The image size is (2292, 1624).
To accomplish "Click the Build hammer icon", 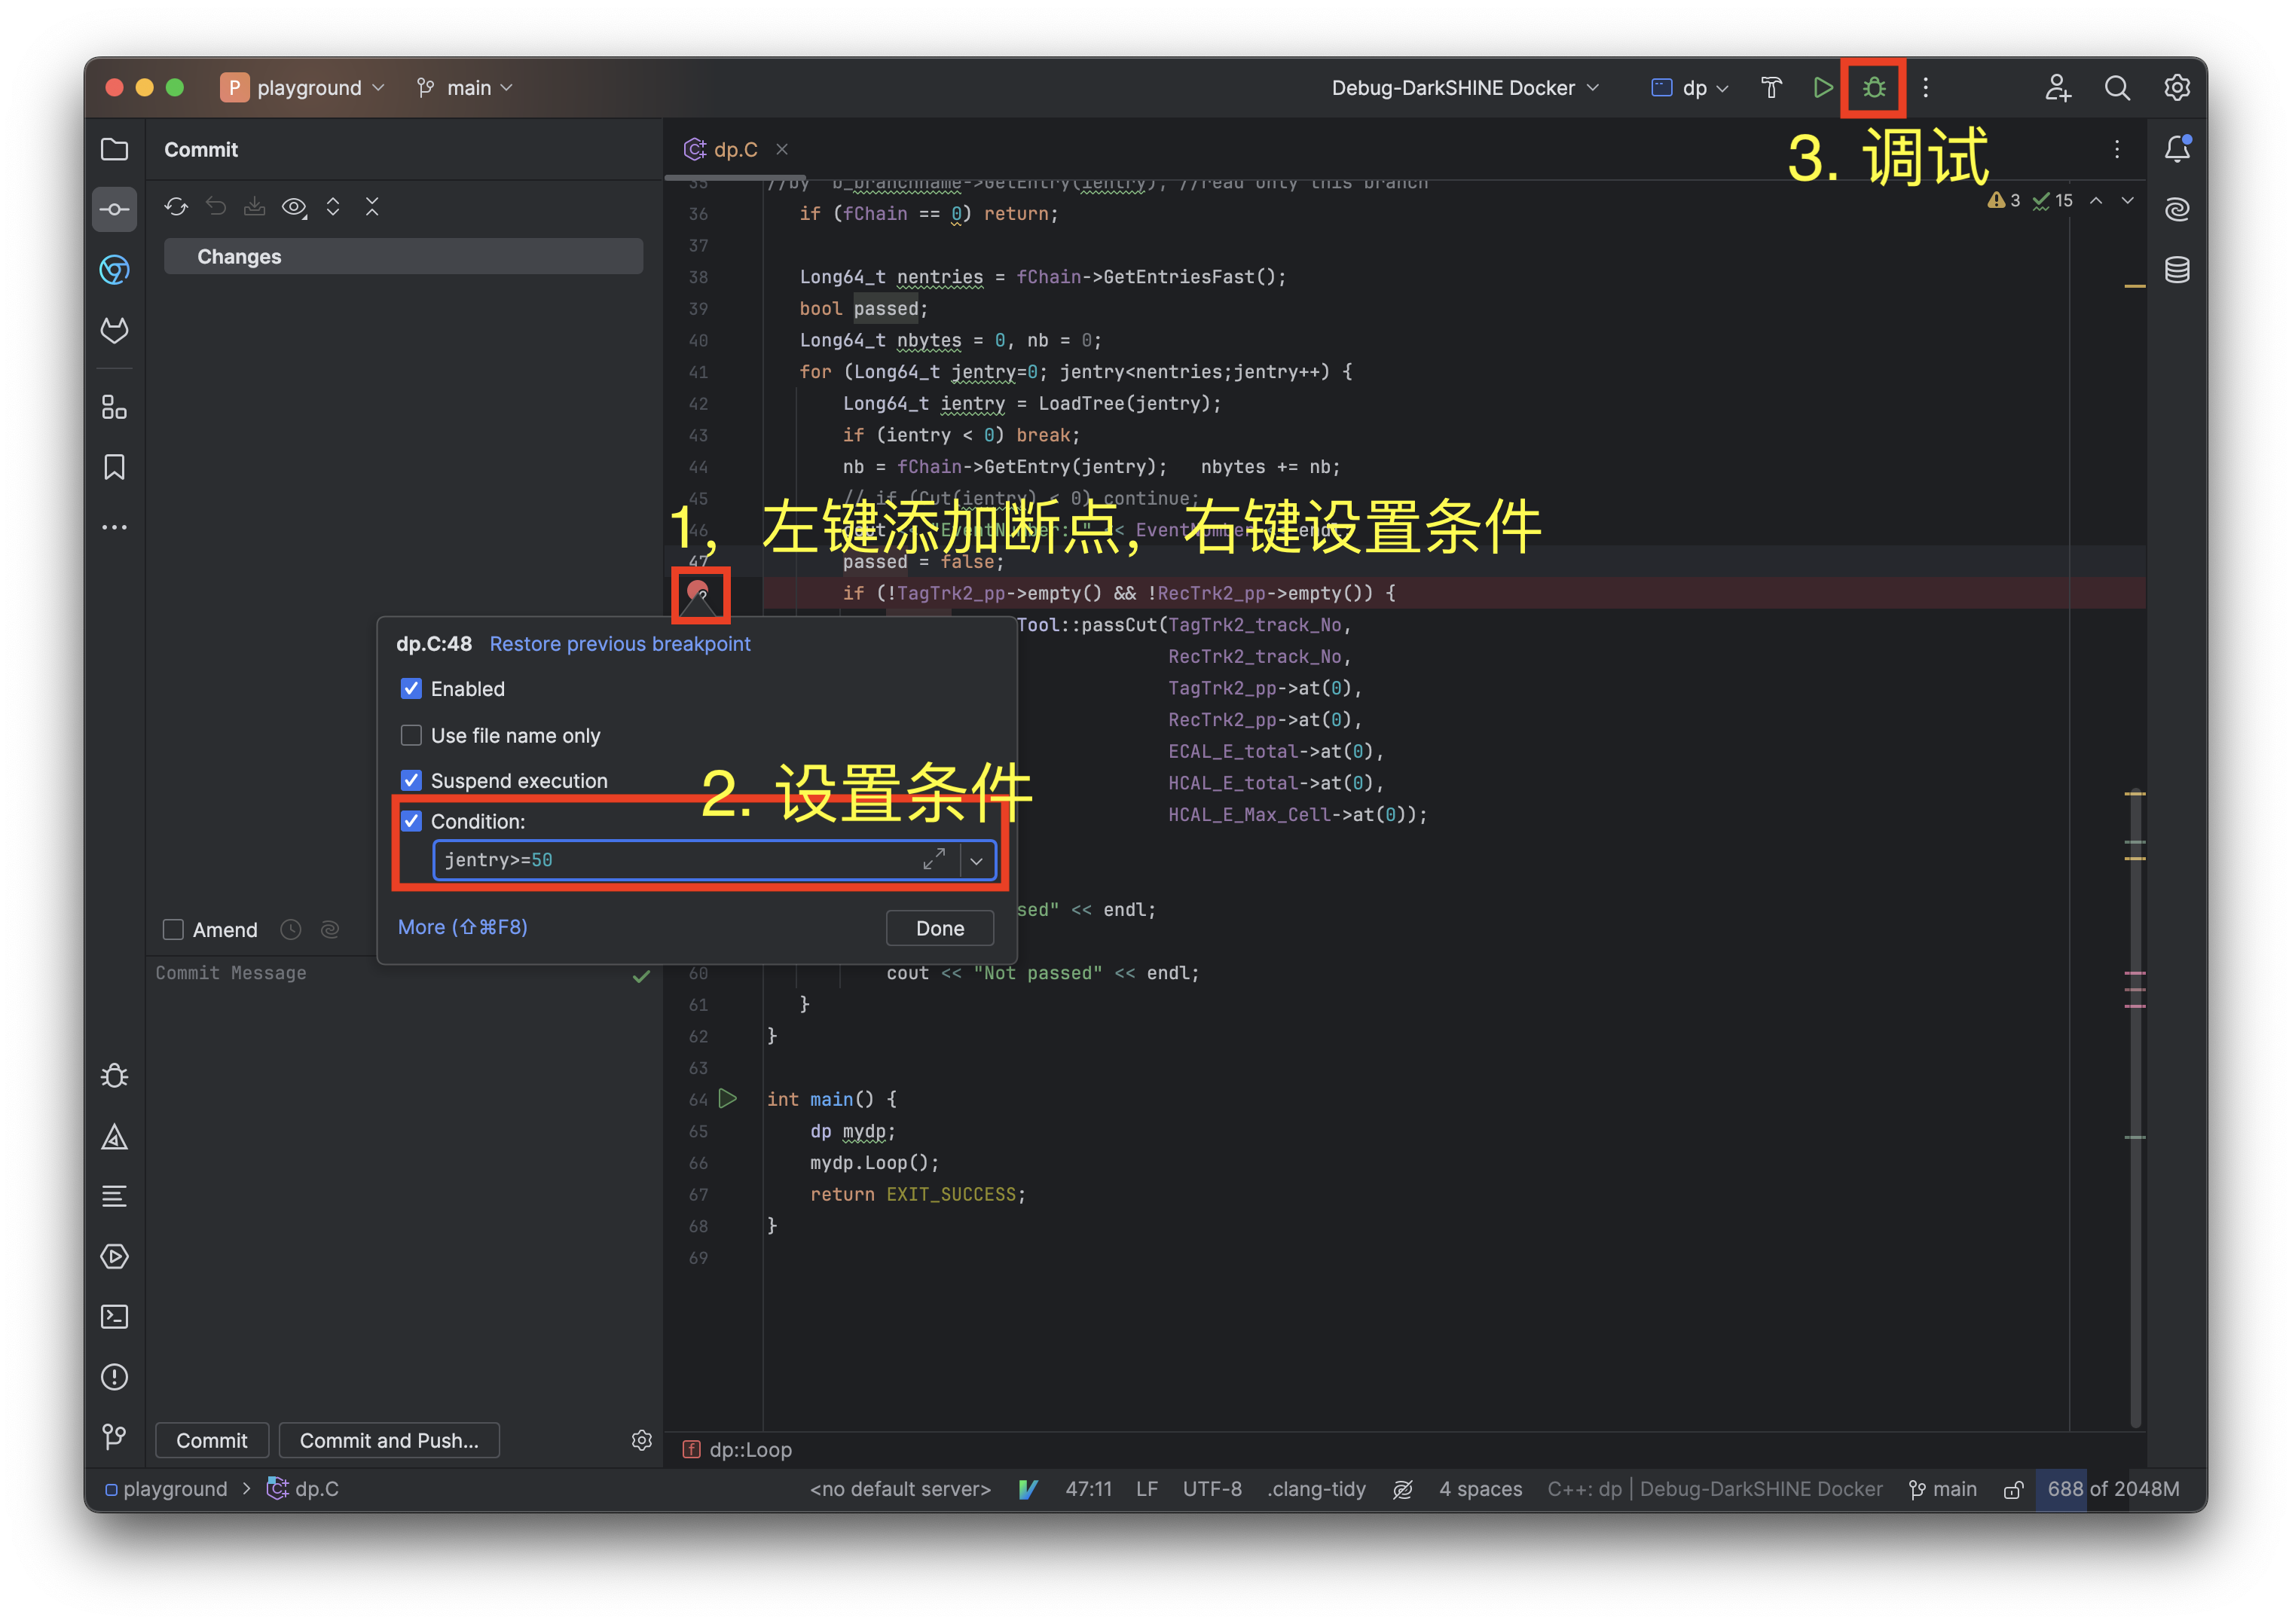I will click(x=1771, y=88).
